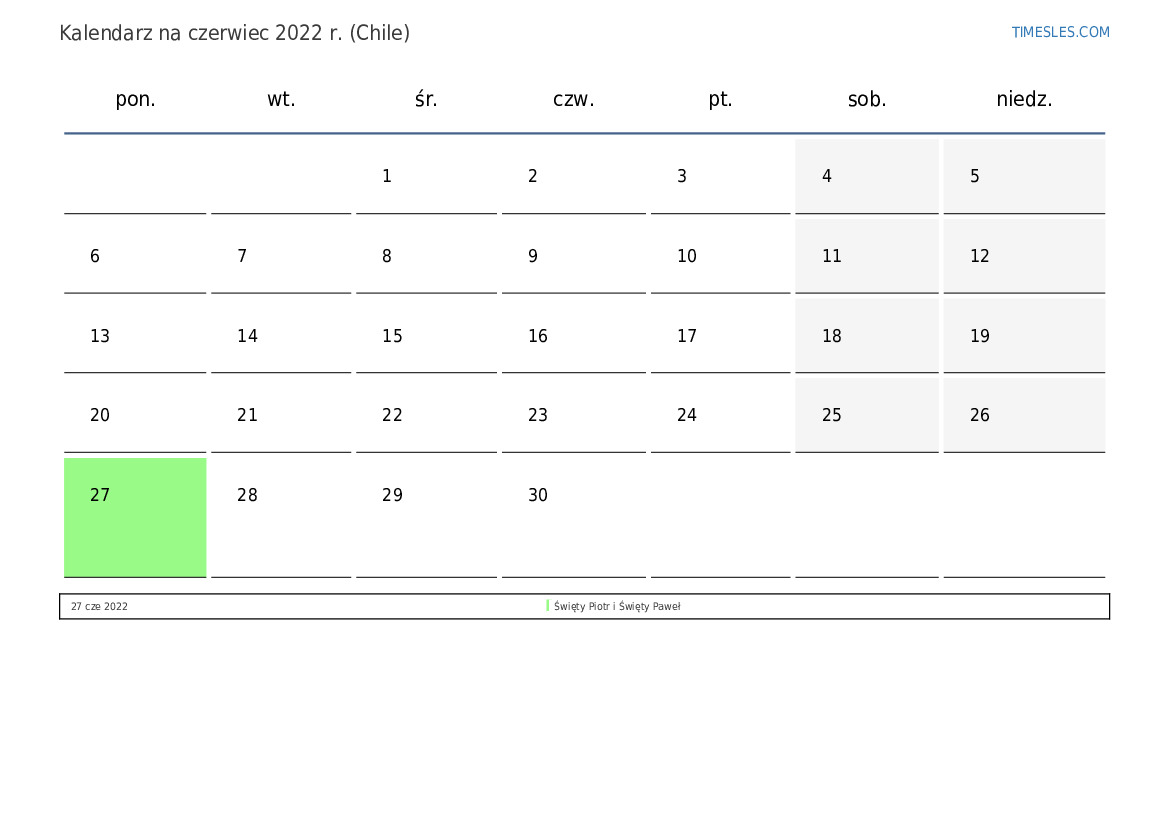
Task: Click the holiday name Święty Piotr i Święty Paweł
Action: [616, 606]
